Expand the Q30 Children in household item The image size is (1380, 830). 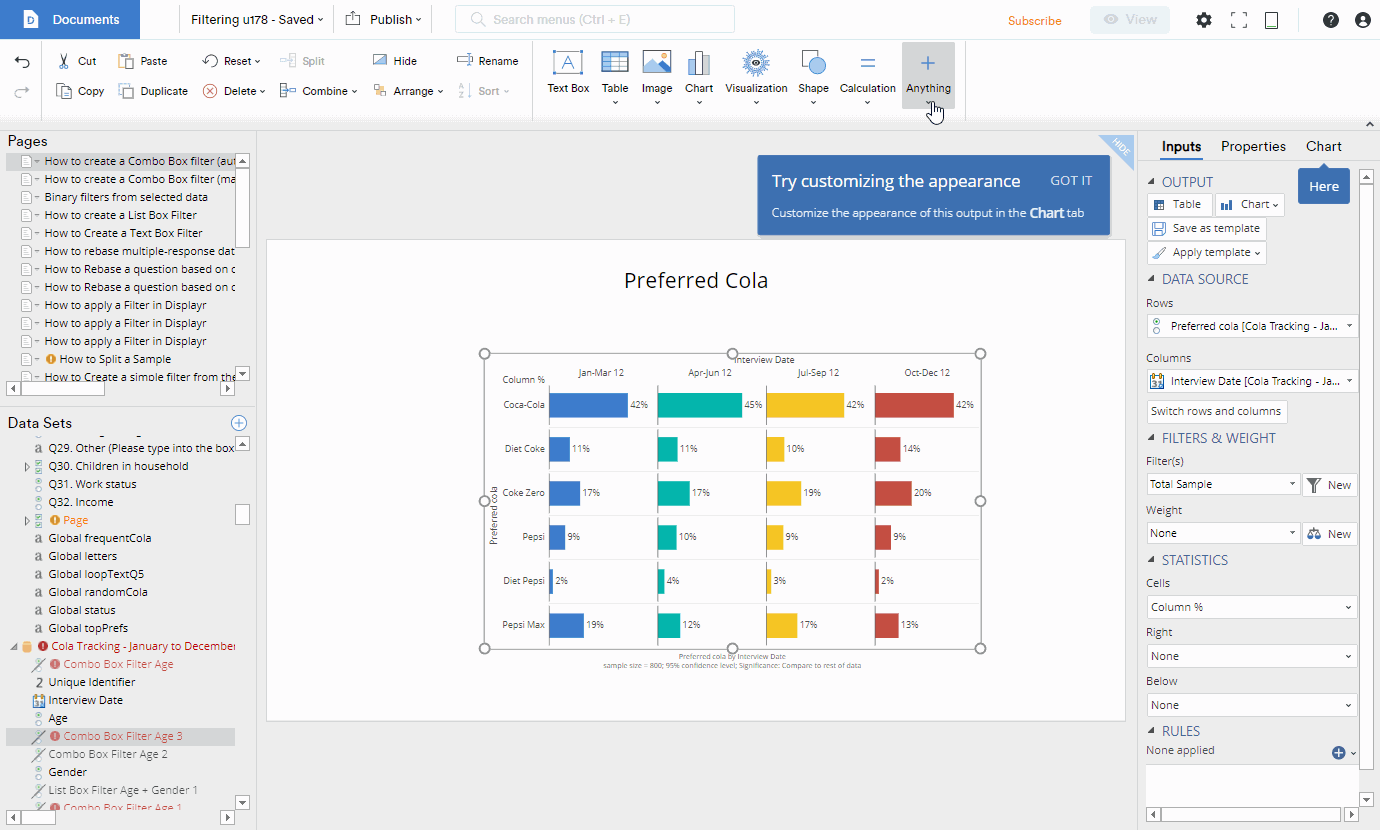pyautogui.click(x=27, y=467)
